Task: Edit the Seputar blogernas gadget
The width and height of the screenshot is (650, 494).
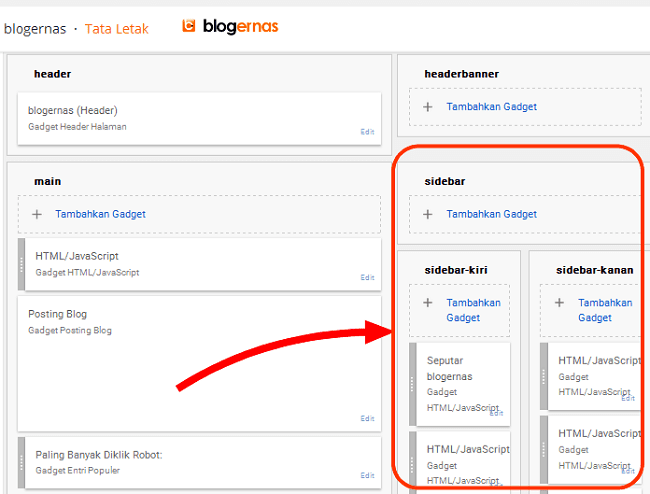Action: tap(497, 413)
